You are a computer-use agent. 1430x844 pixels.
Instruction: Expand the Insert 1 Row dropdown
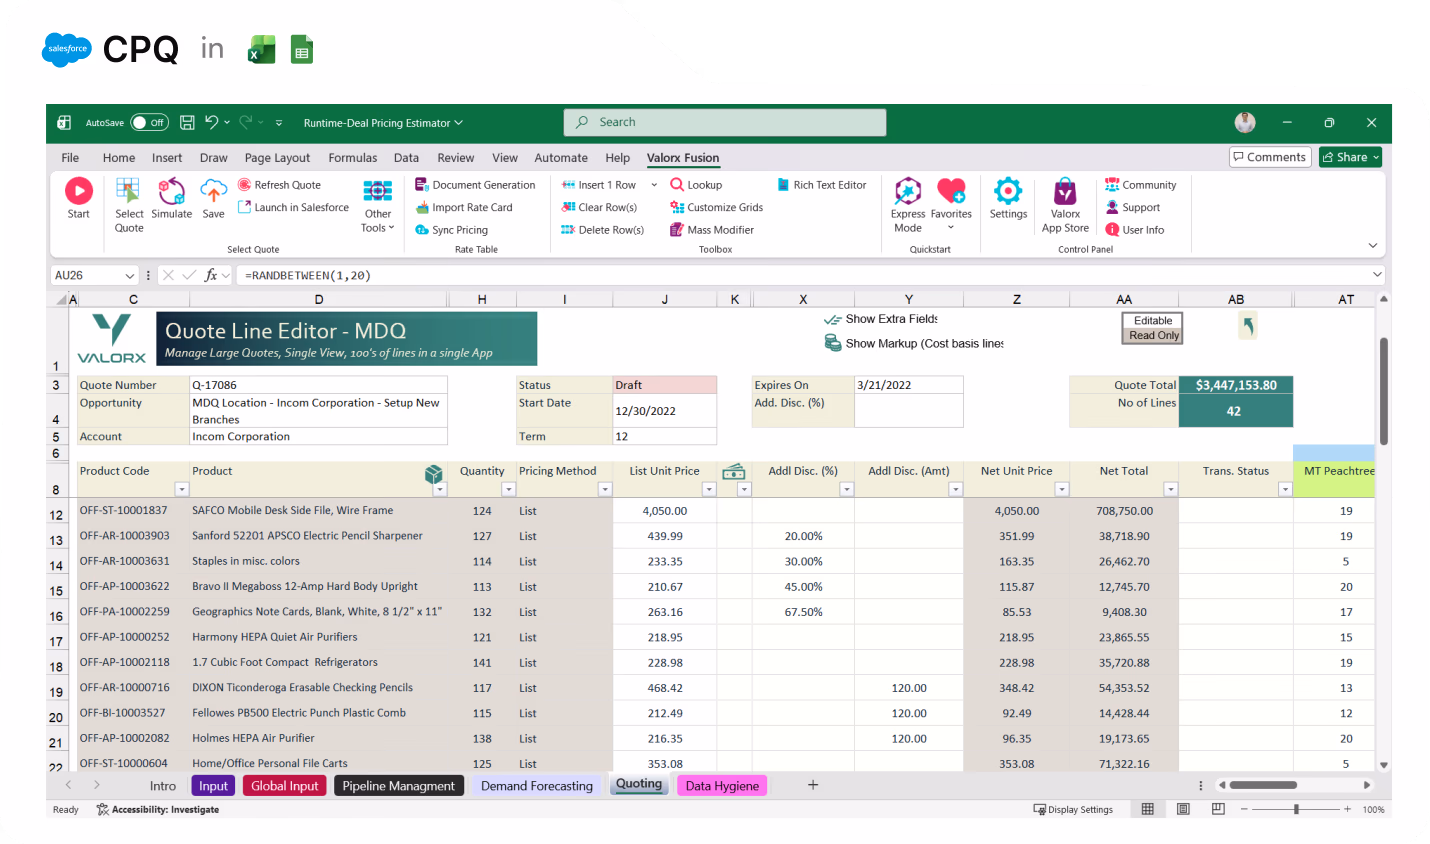[655, 184]
